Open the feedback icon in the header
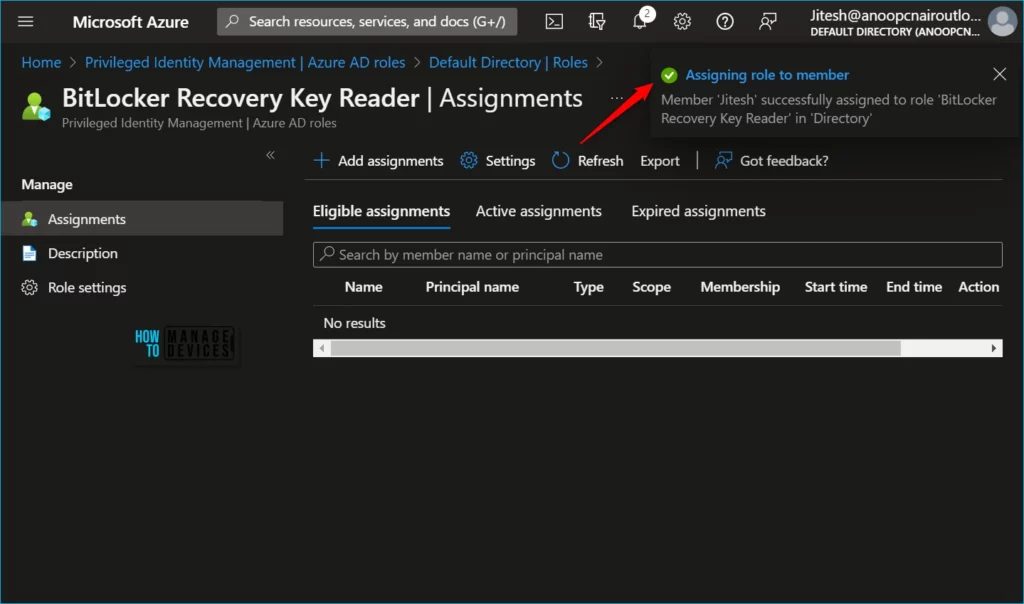1024x604 pixels. click(767, 22)
